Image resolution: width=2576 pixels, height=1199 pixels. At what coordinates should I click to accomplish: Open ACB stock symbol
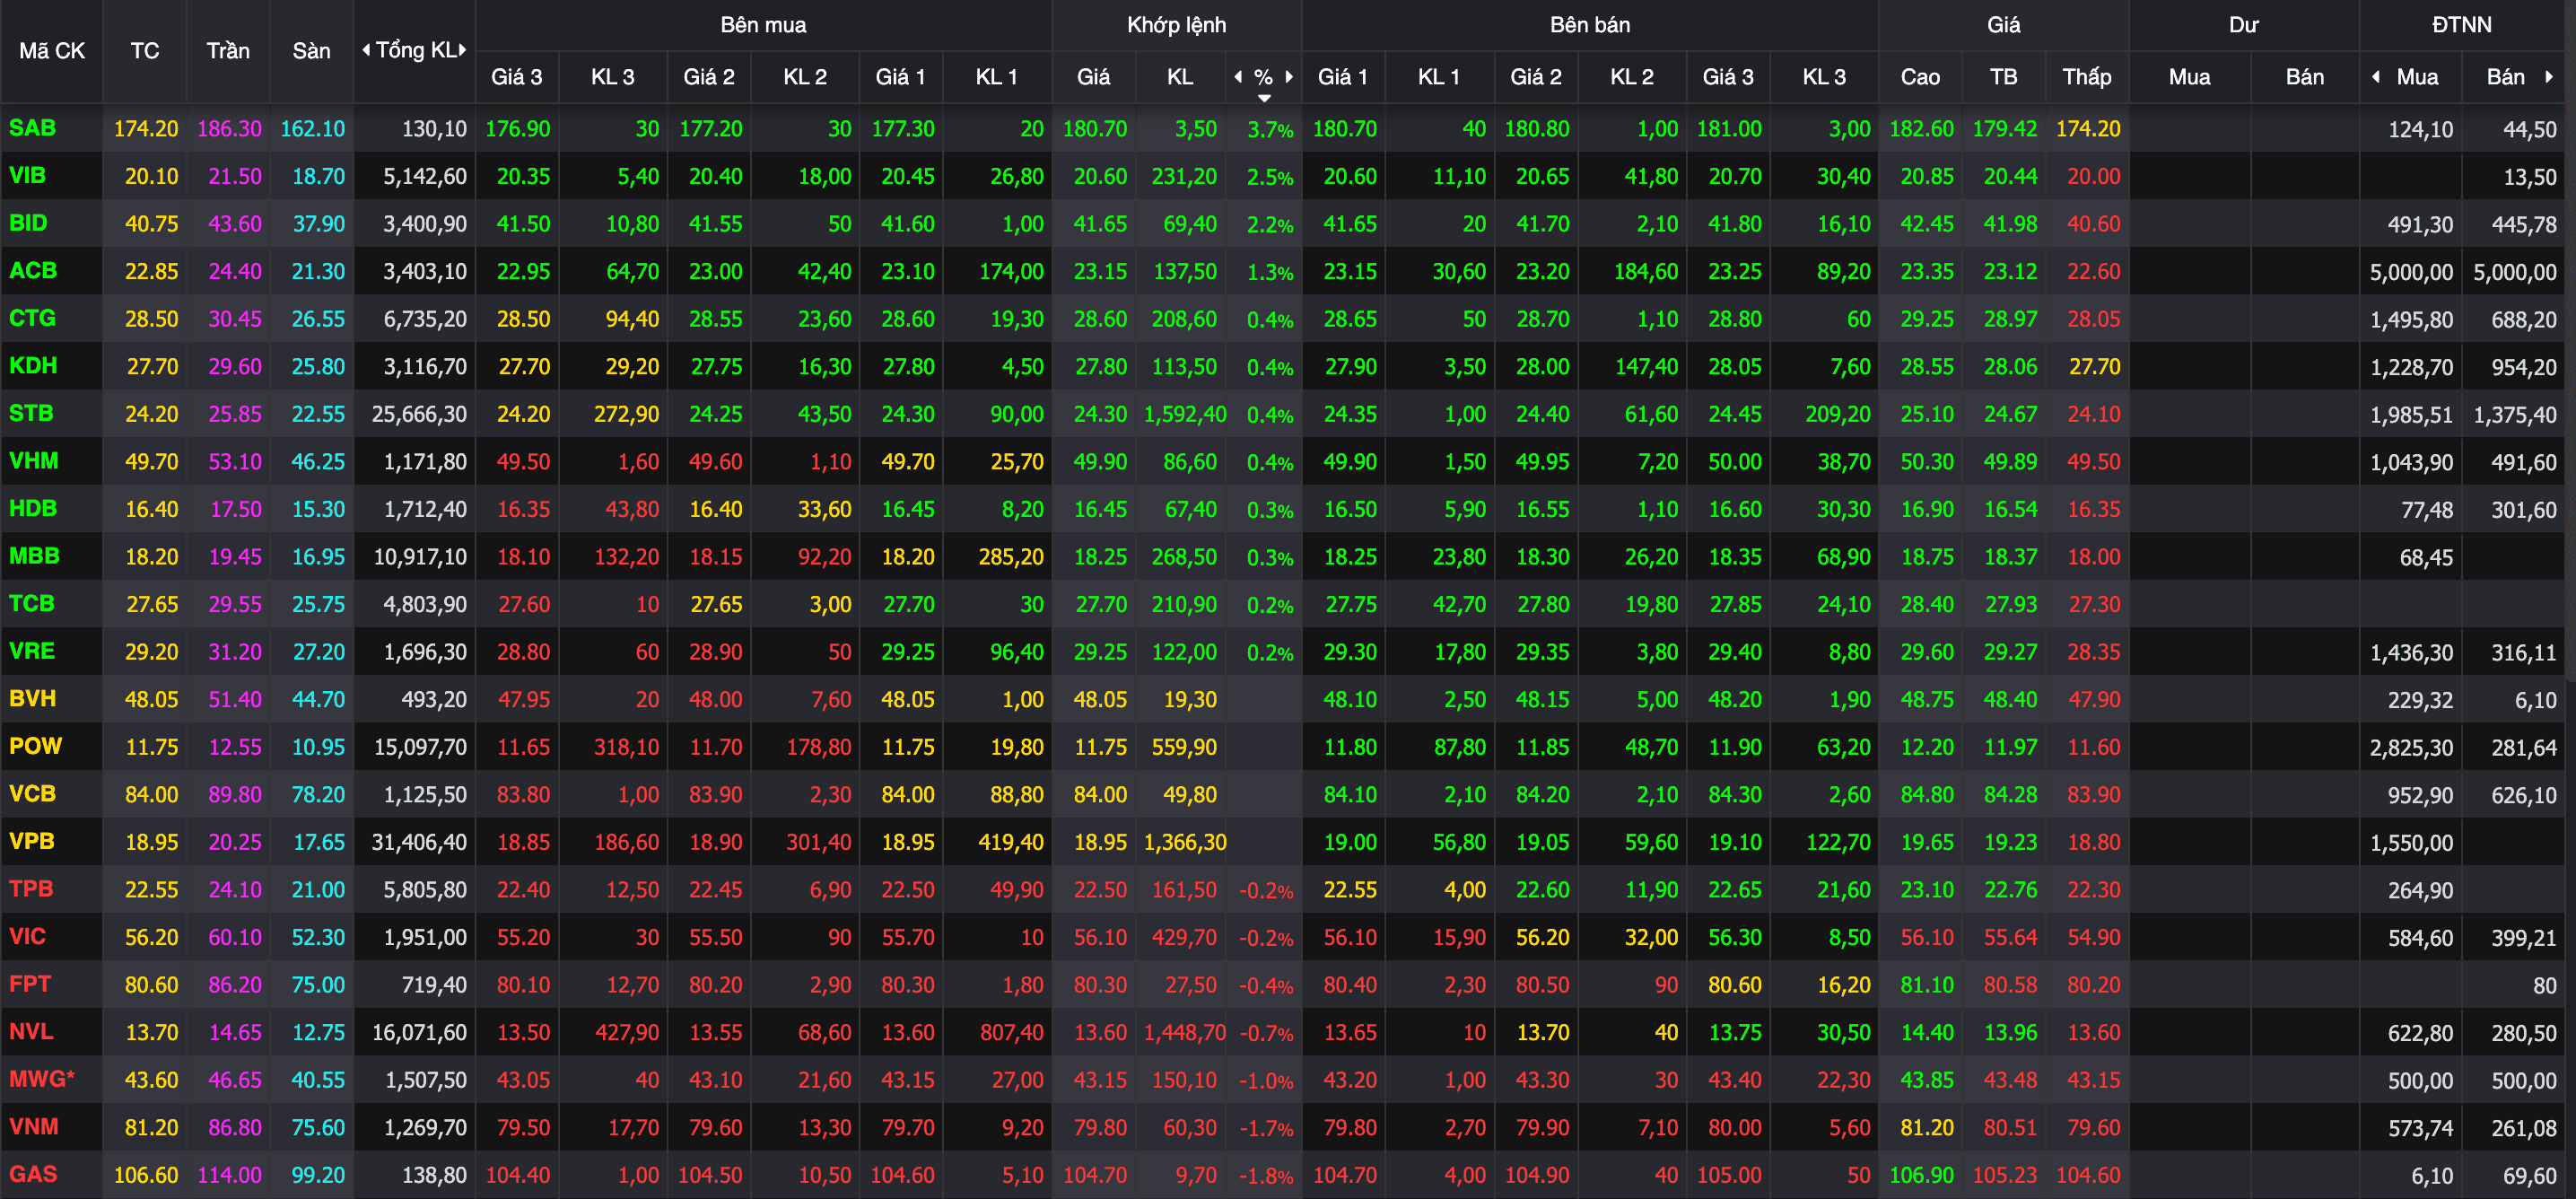pos(32,271)
